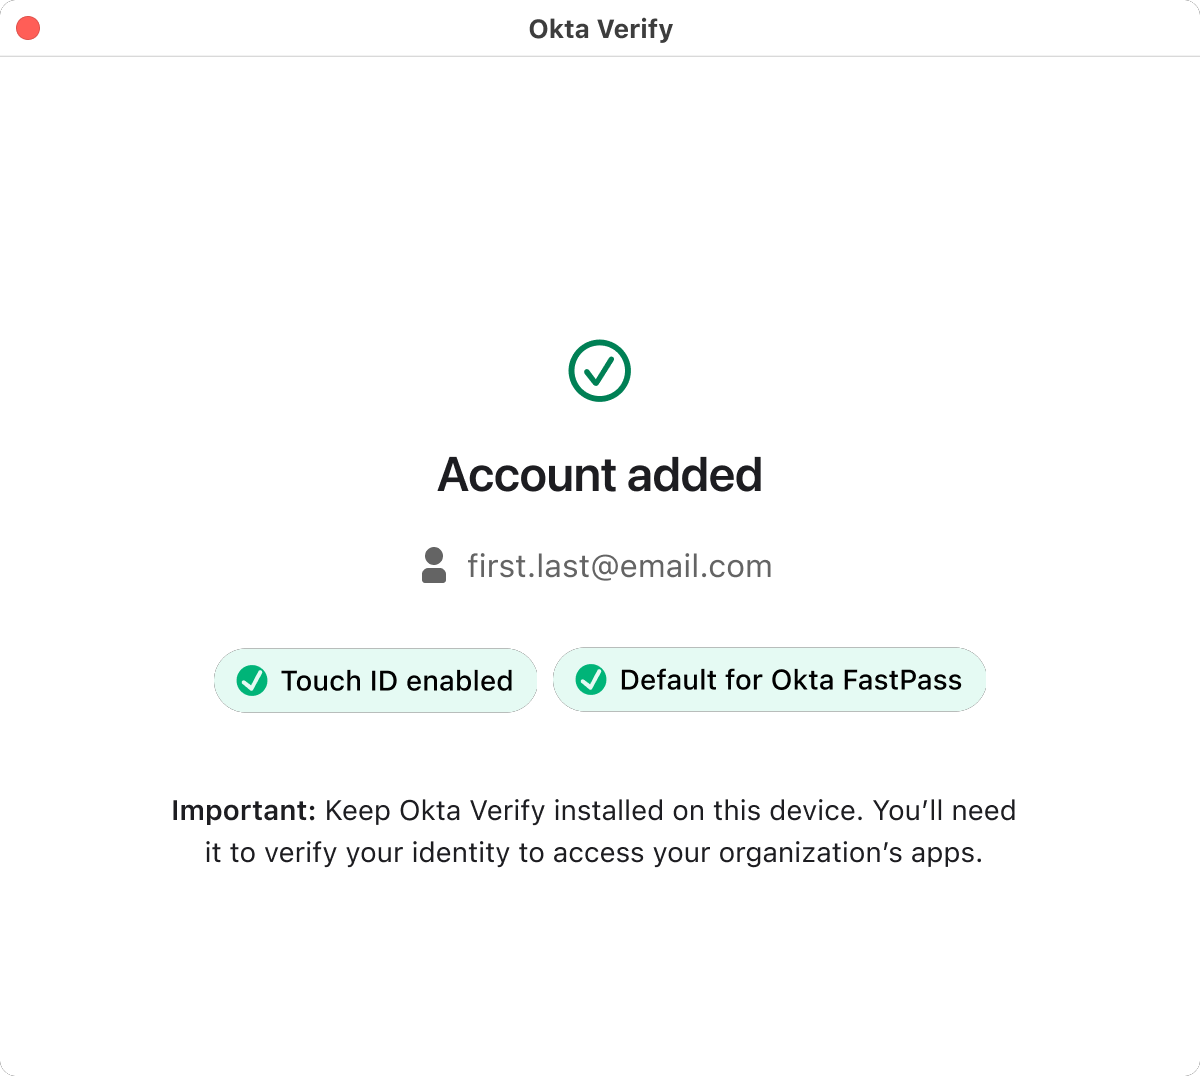Close the Okta Verify window
Screen dimensions: 1200x1076
coord(28,28)
